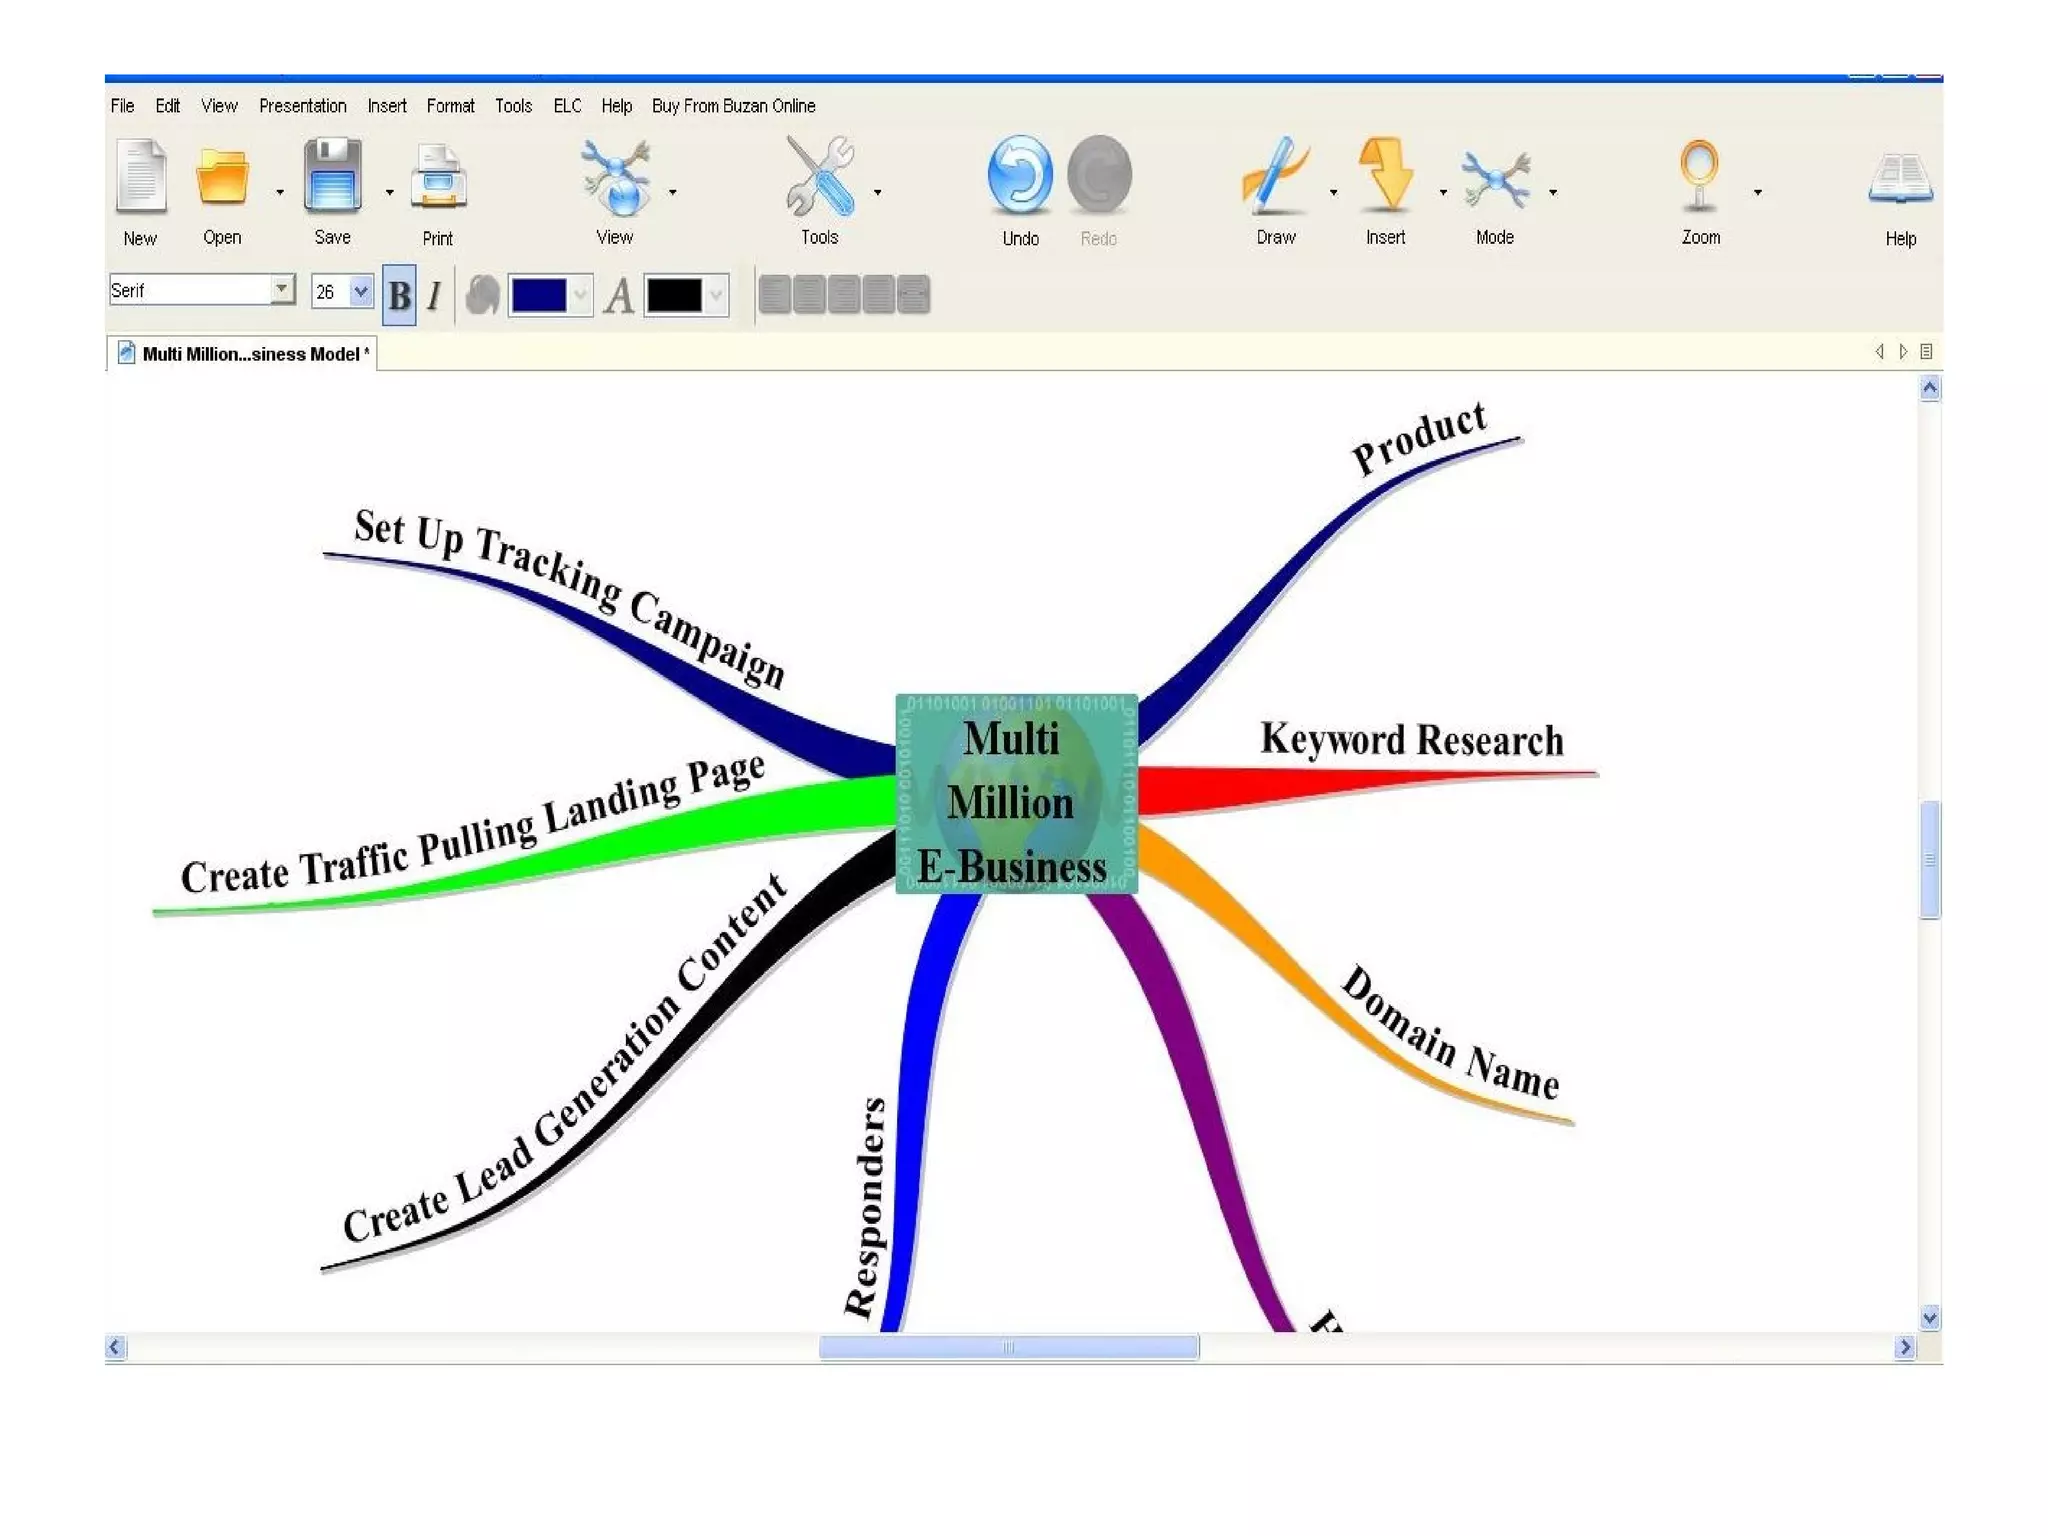Open the Presentation menu

click(302, 106)
